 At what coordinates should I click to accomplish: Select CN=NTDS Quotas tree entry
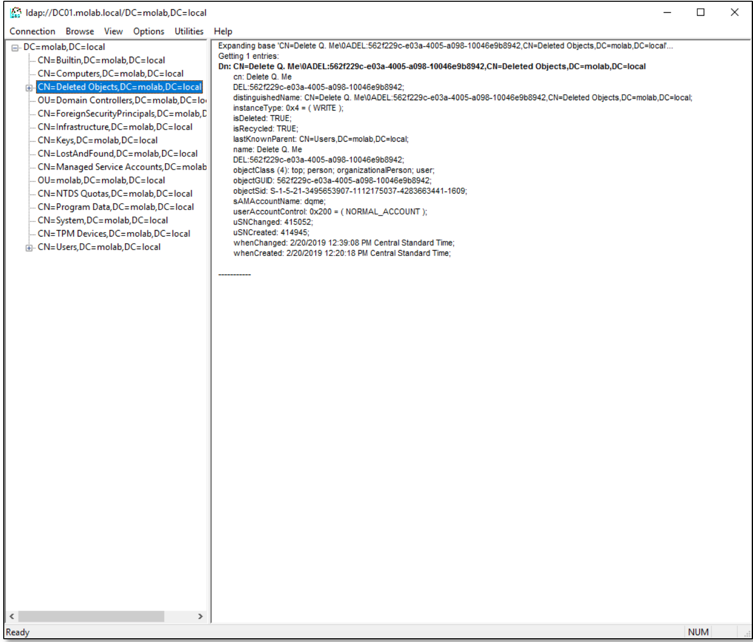coord(114,194)
